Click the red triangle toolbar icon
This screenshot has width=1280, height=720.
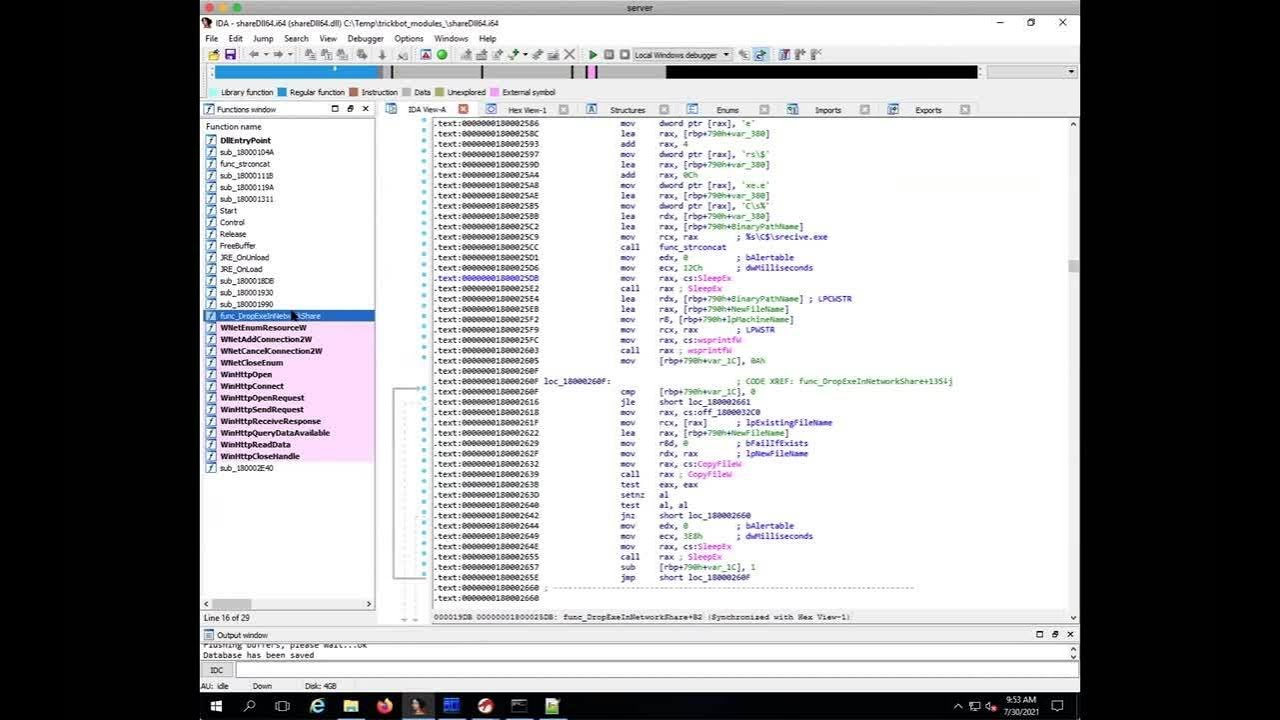click(x=425, y=54)
